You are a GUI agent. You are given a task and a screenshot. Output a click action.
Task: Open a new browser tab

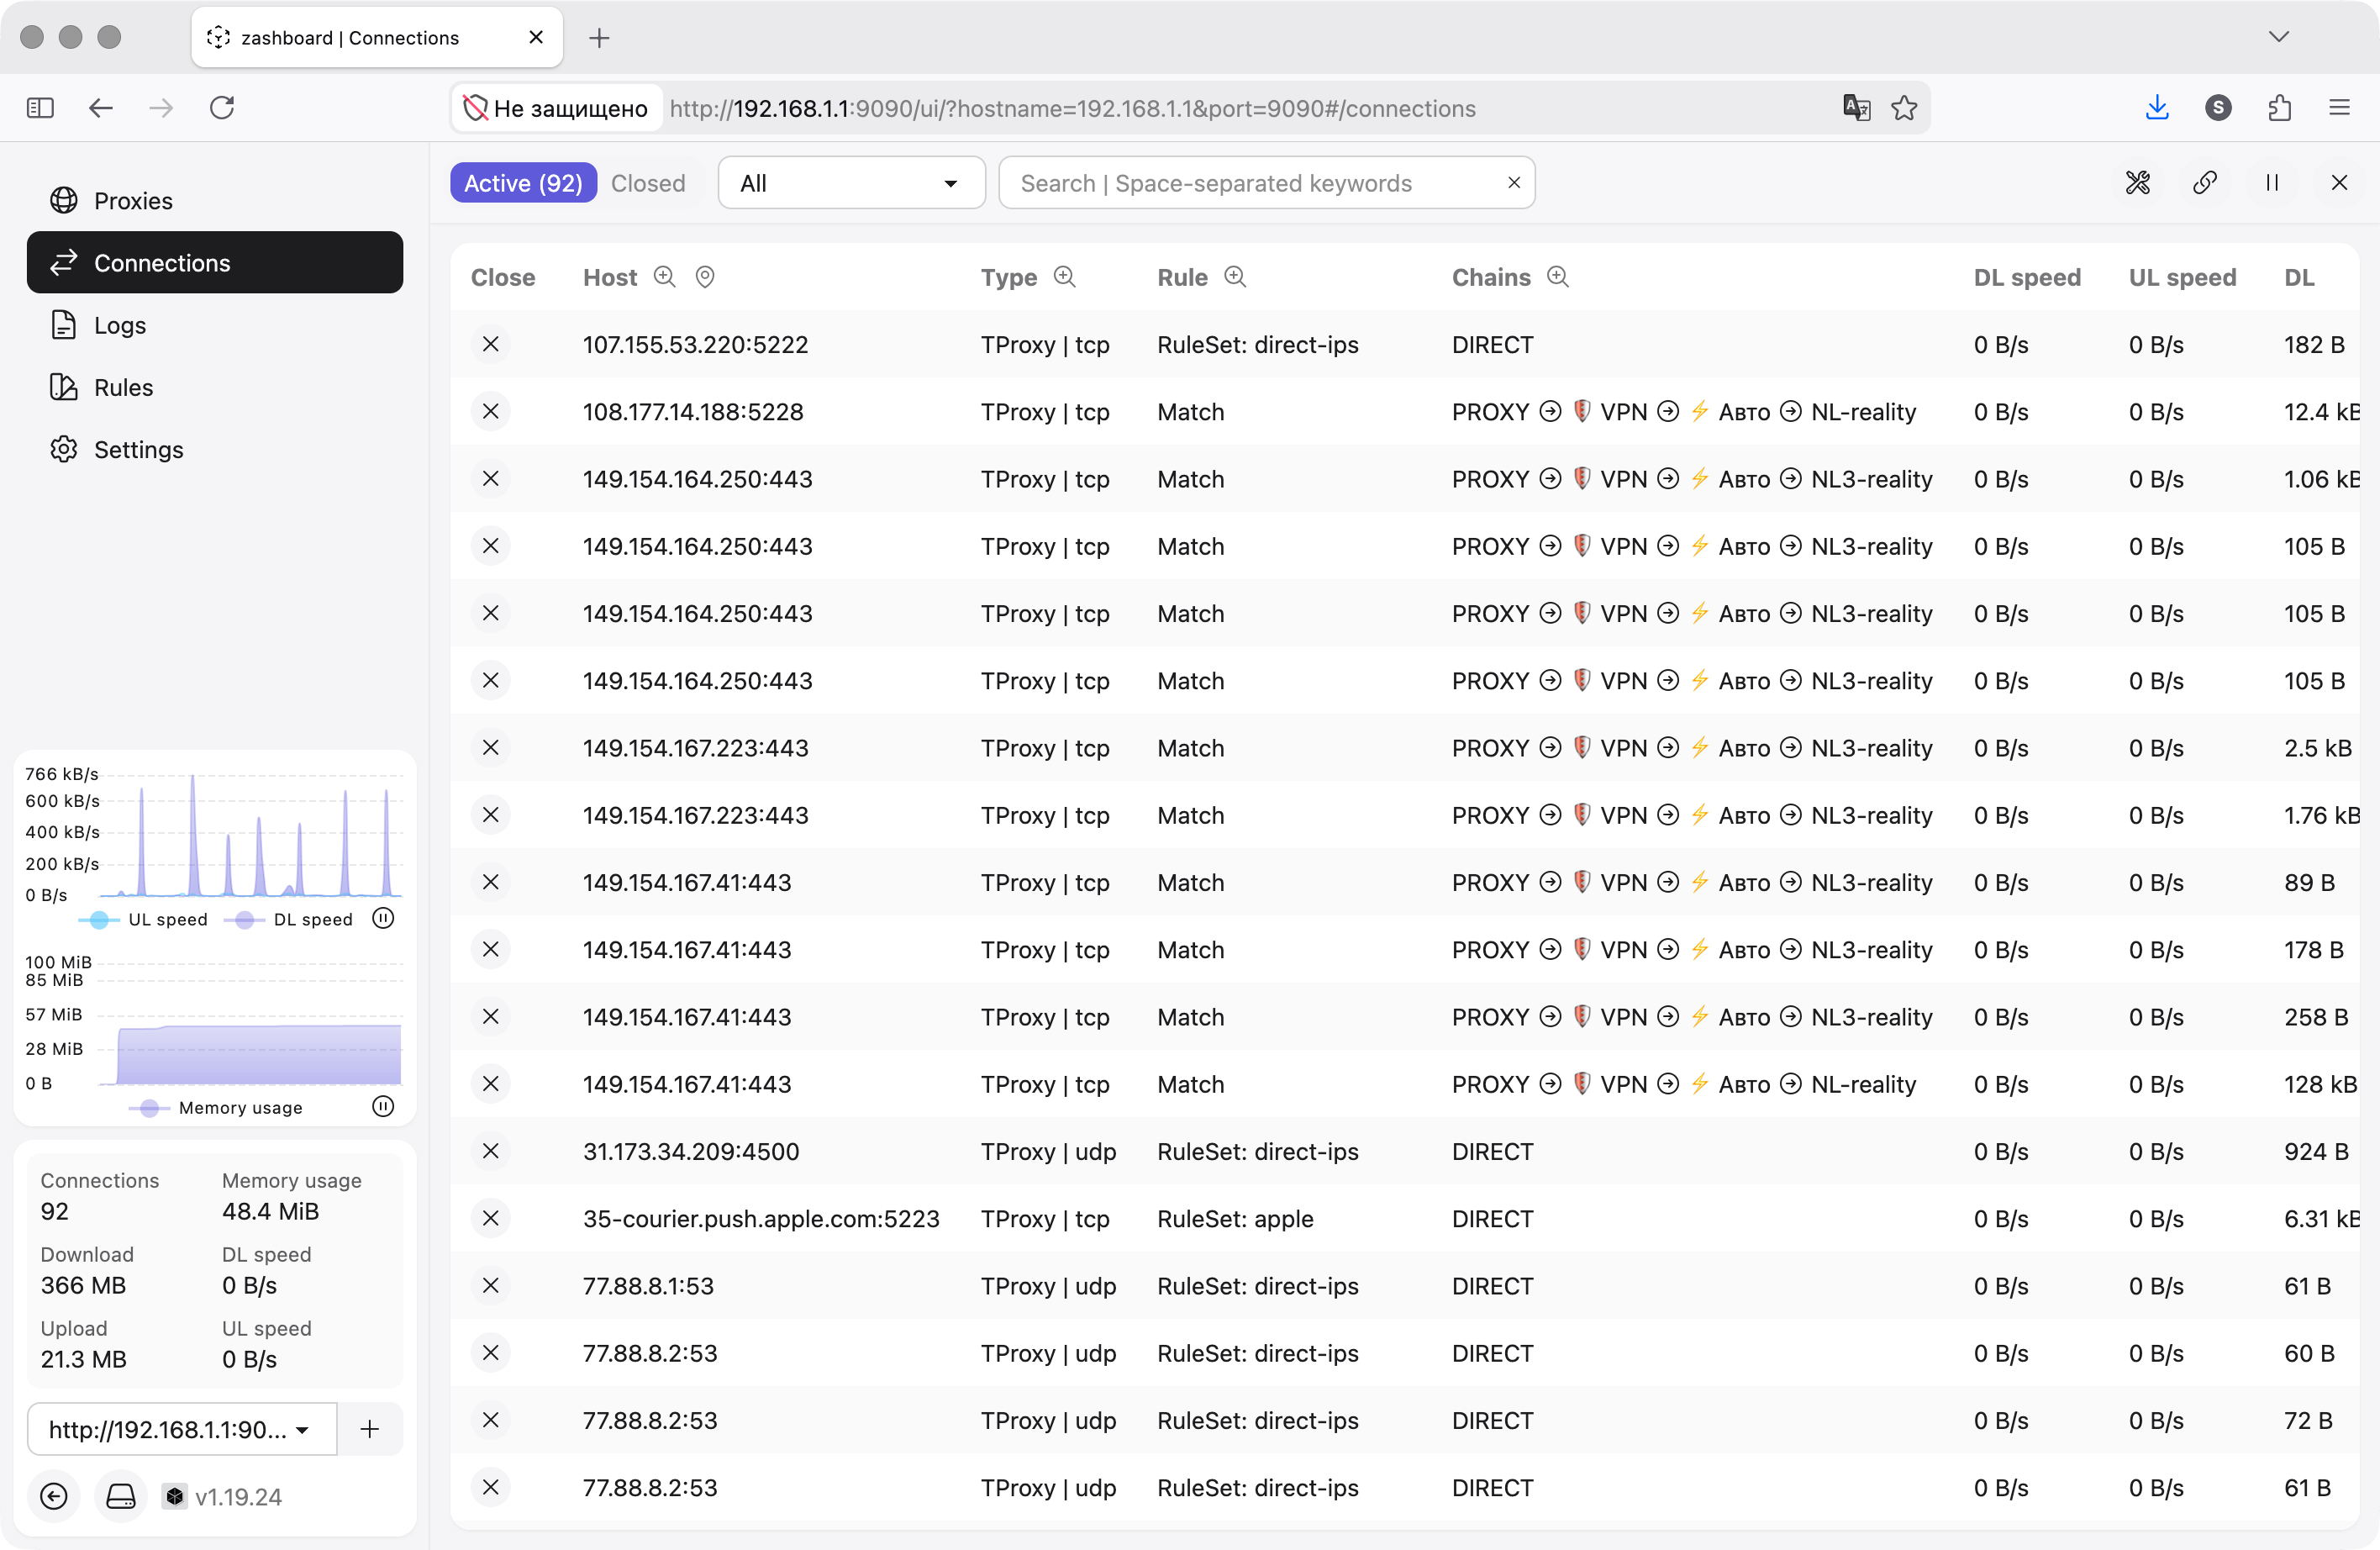(599, 38)
